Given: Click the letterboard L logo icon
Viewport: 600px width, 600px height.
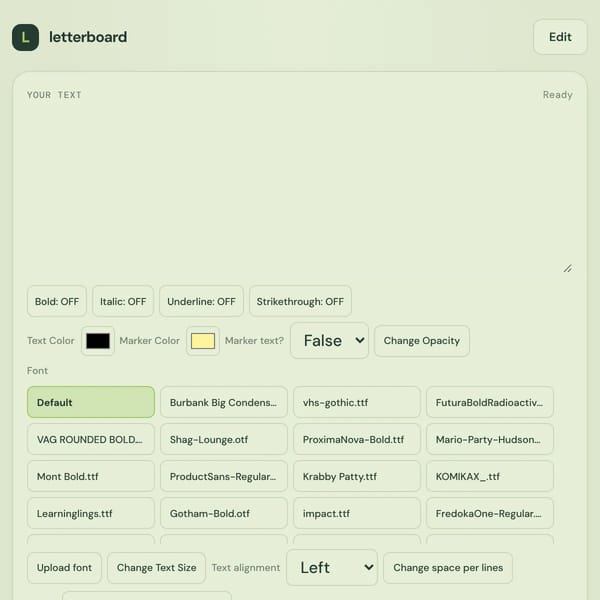Looking at the screenshot, I should pyautogui.click(x=25, y=37).
